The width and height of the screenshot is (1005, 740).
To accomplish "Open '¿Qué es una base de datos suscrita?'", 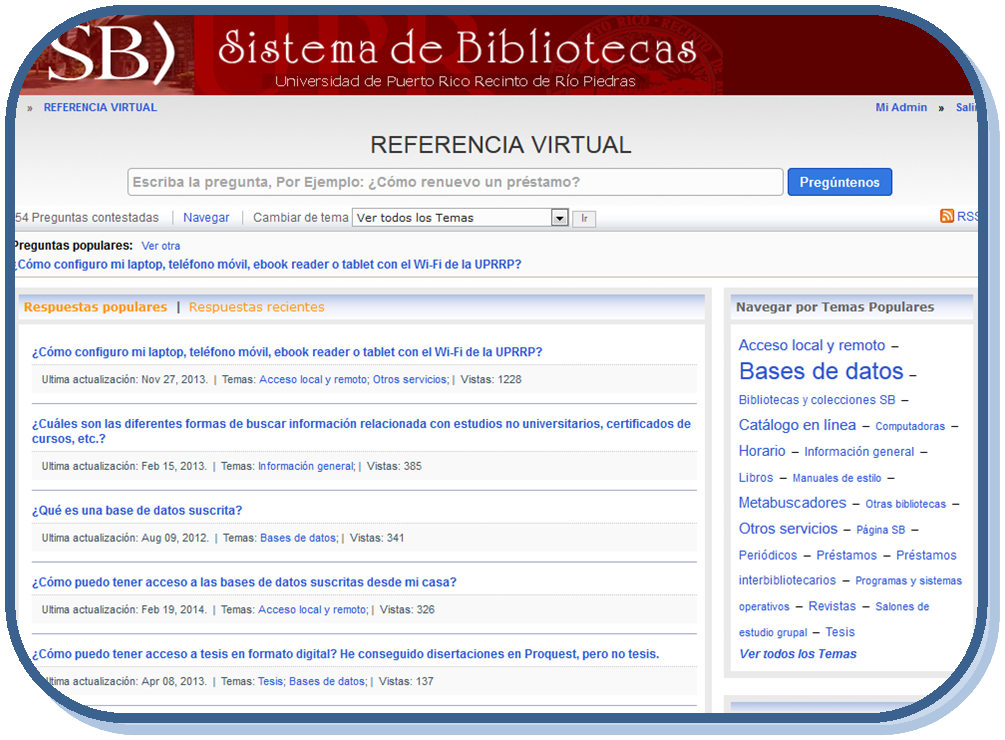I will pyautogui.click(x=137, y=510).
